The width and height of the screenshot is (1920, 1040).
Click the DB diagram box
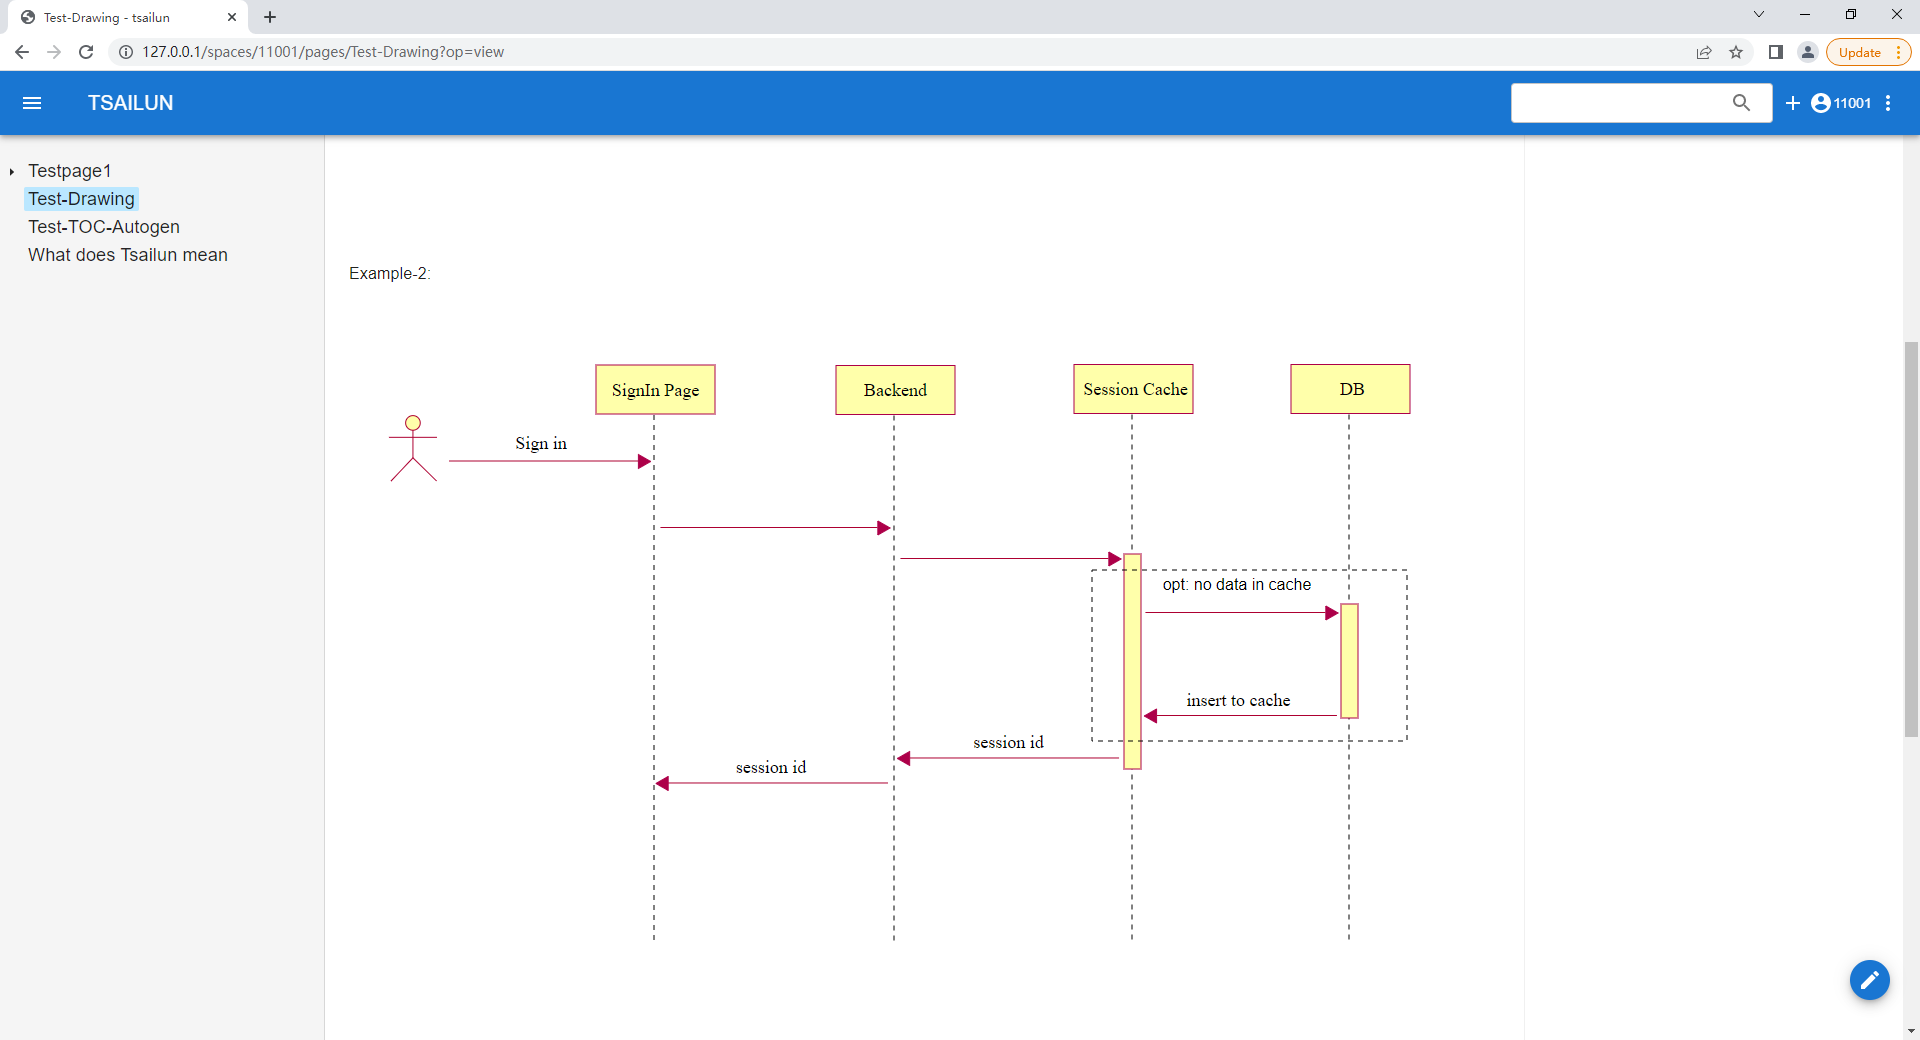[1350, 389]
